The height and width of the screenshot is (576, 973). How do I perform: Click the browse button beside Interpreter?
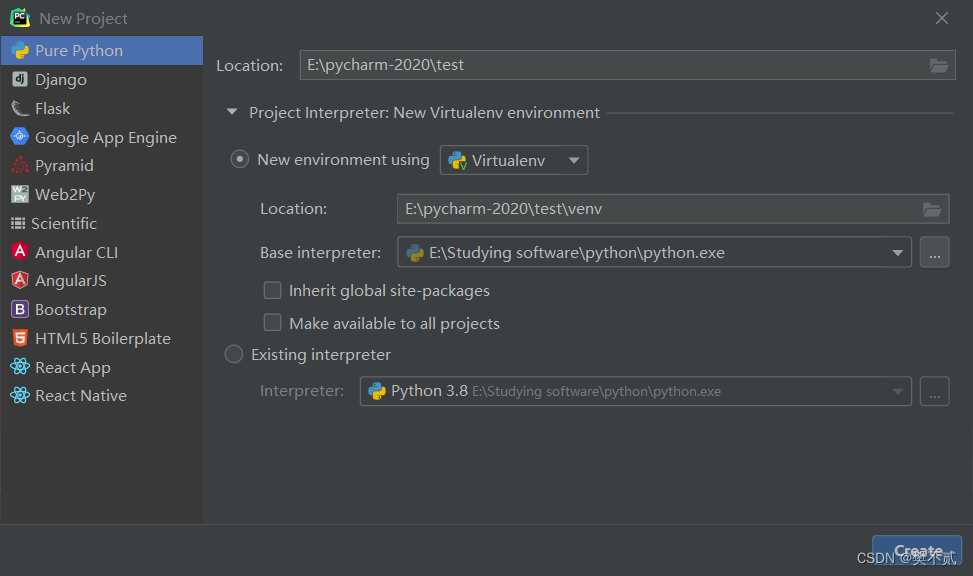tap(934, 391)
